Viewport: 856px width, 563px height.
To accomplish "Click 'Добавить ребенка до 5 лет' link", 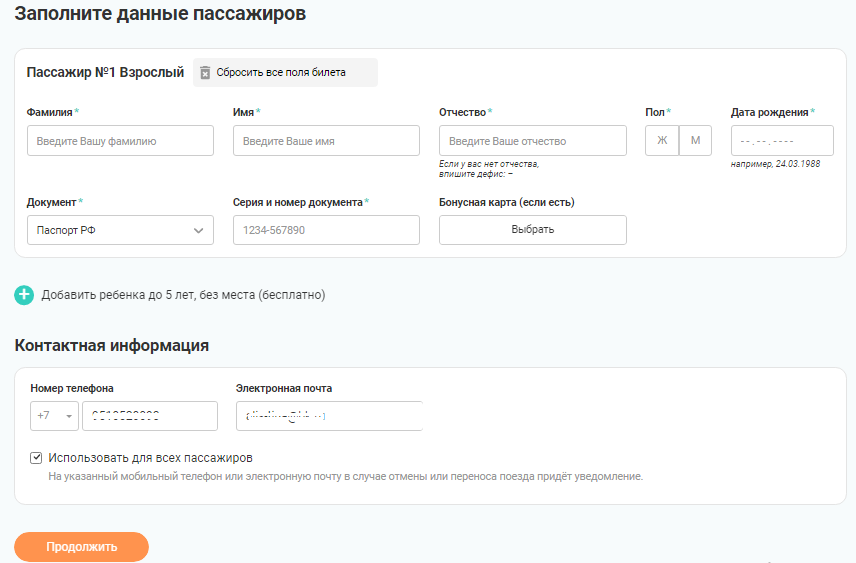I will point(183,295).
